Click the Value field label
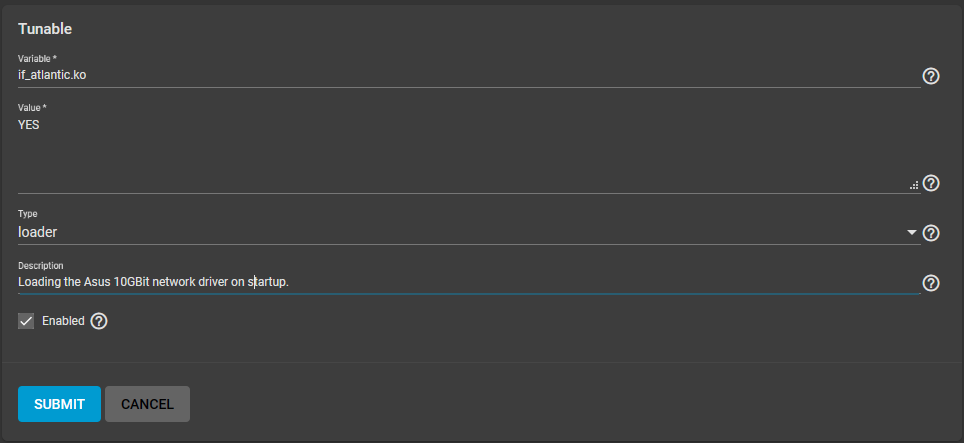This screenshot has height=443, width=964. coord(33,108)
